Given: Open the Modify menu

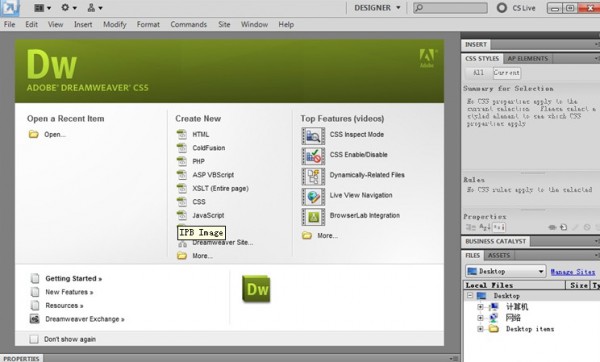Looking at the screenshot, I should click(115, 24).
